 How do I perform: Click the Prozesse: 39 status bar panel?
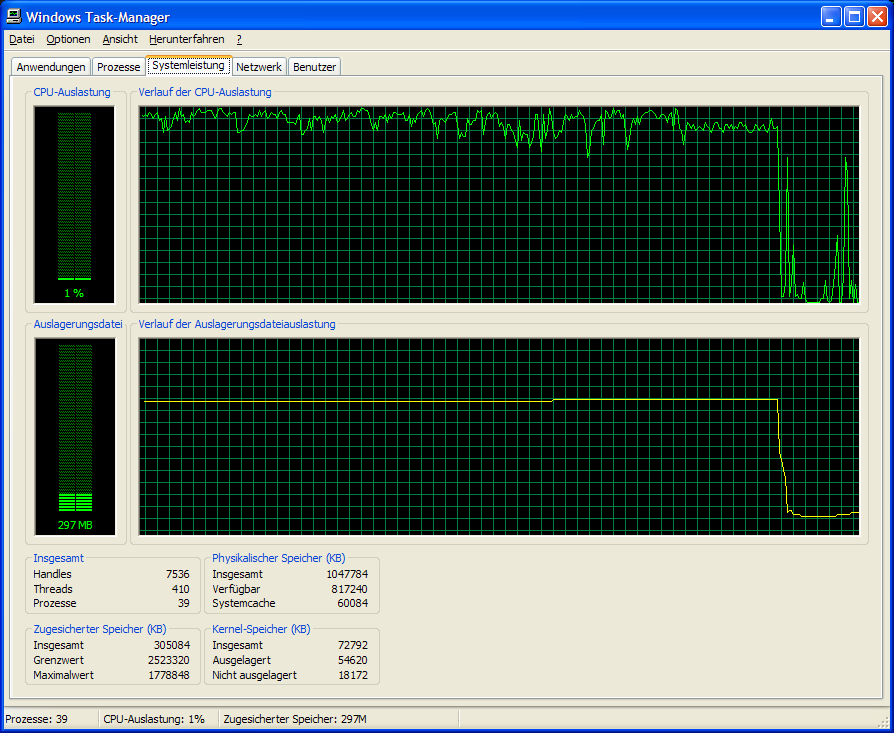tap(50, 720)
